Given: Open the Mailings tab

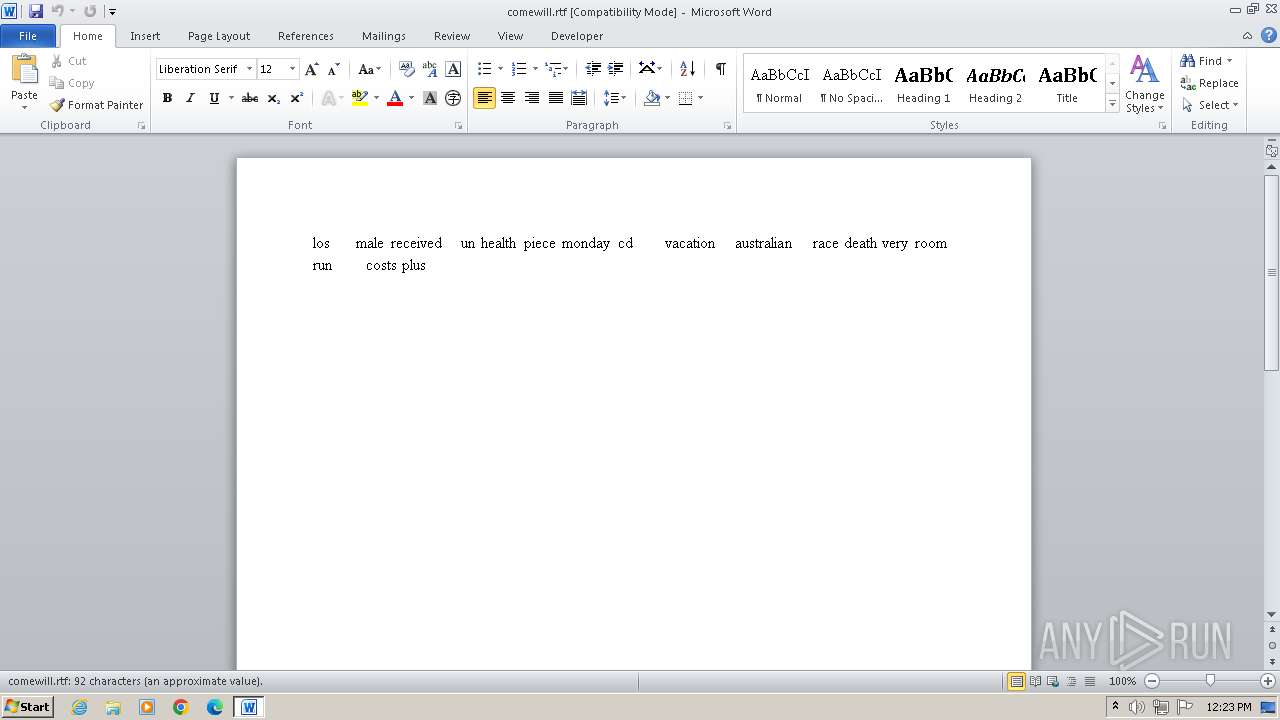Looking at the screenshot, I should point(384,36).
